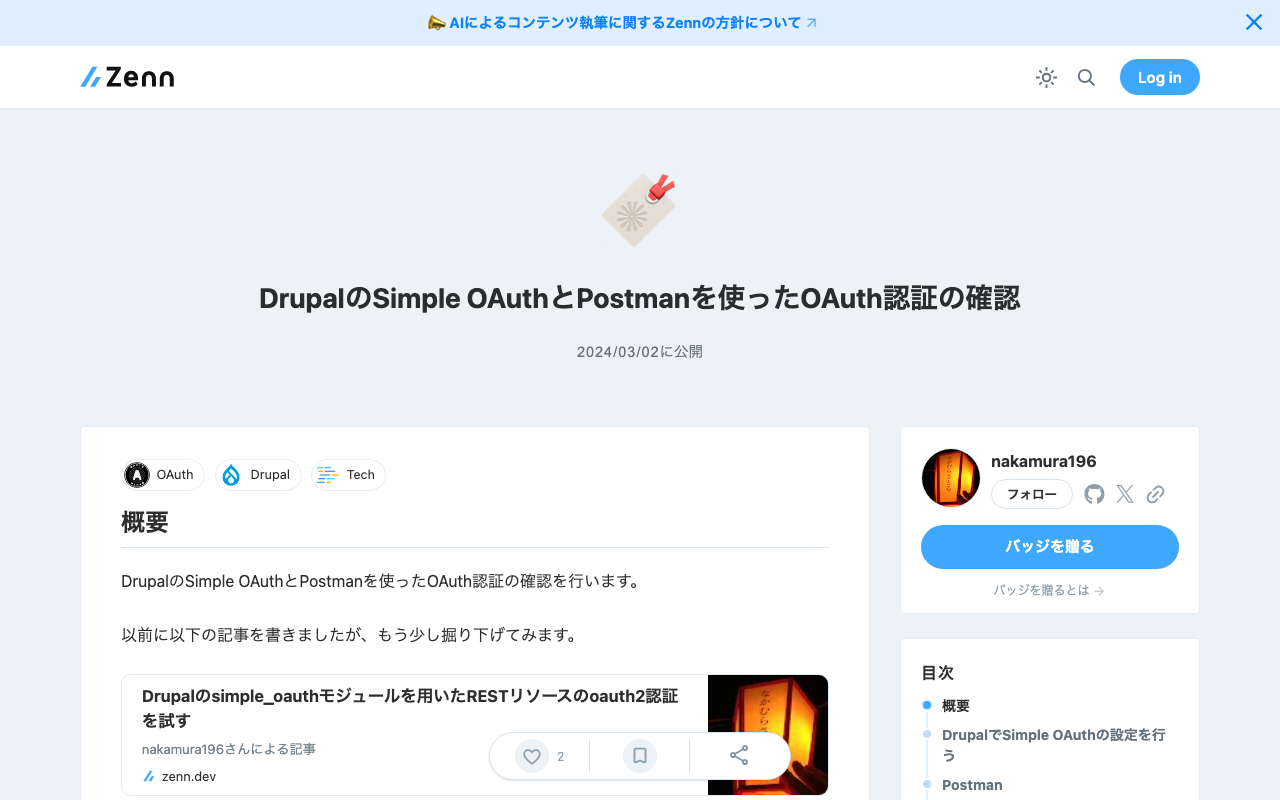Toggle follow for nakamura196
This screenshot has height=800, width=1280.
(1031, 494)
